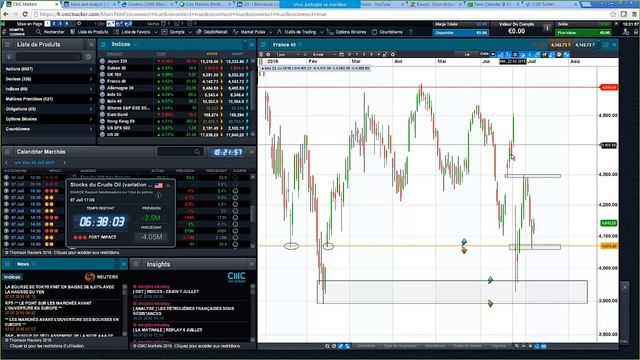Open the Liste de Produits panel menu

(x=7, y=44)
